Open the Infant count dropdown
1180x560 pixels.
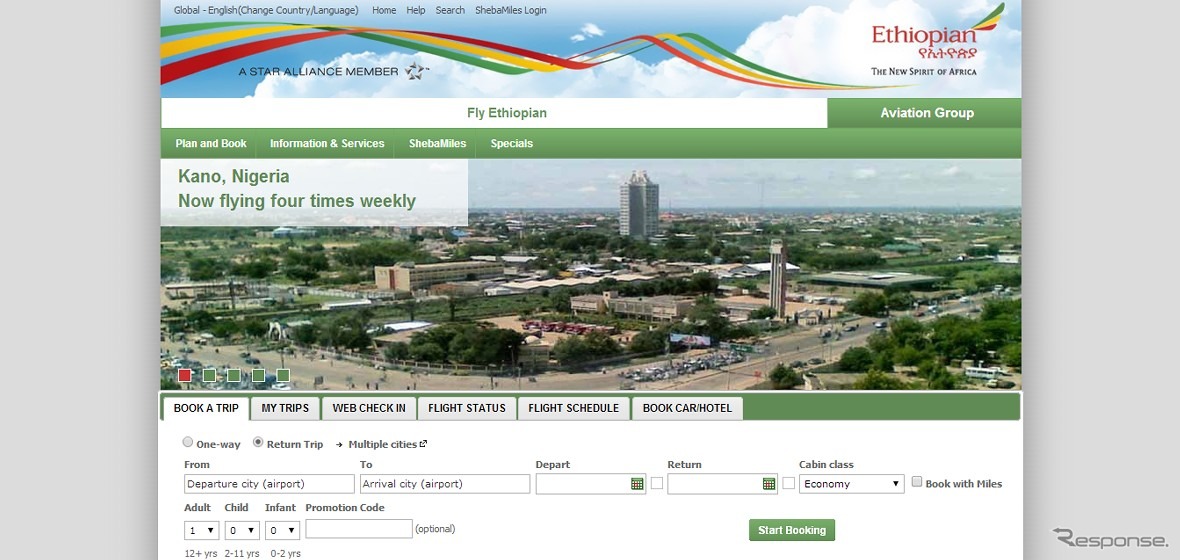click(x=282, y=531)
